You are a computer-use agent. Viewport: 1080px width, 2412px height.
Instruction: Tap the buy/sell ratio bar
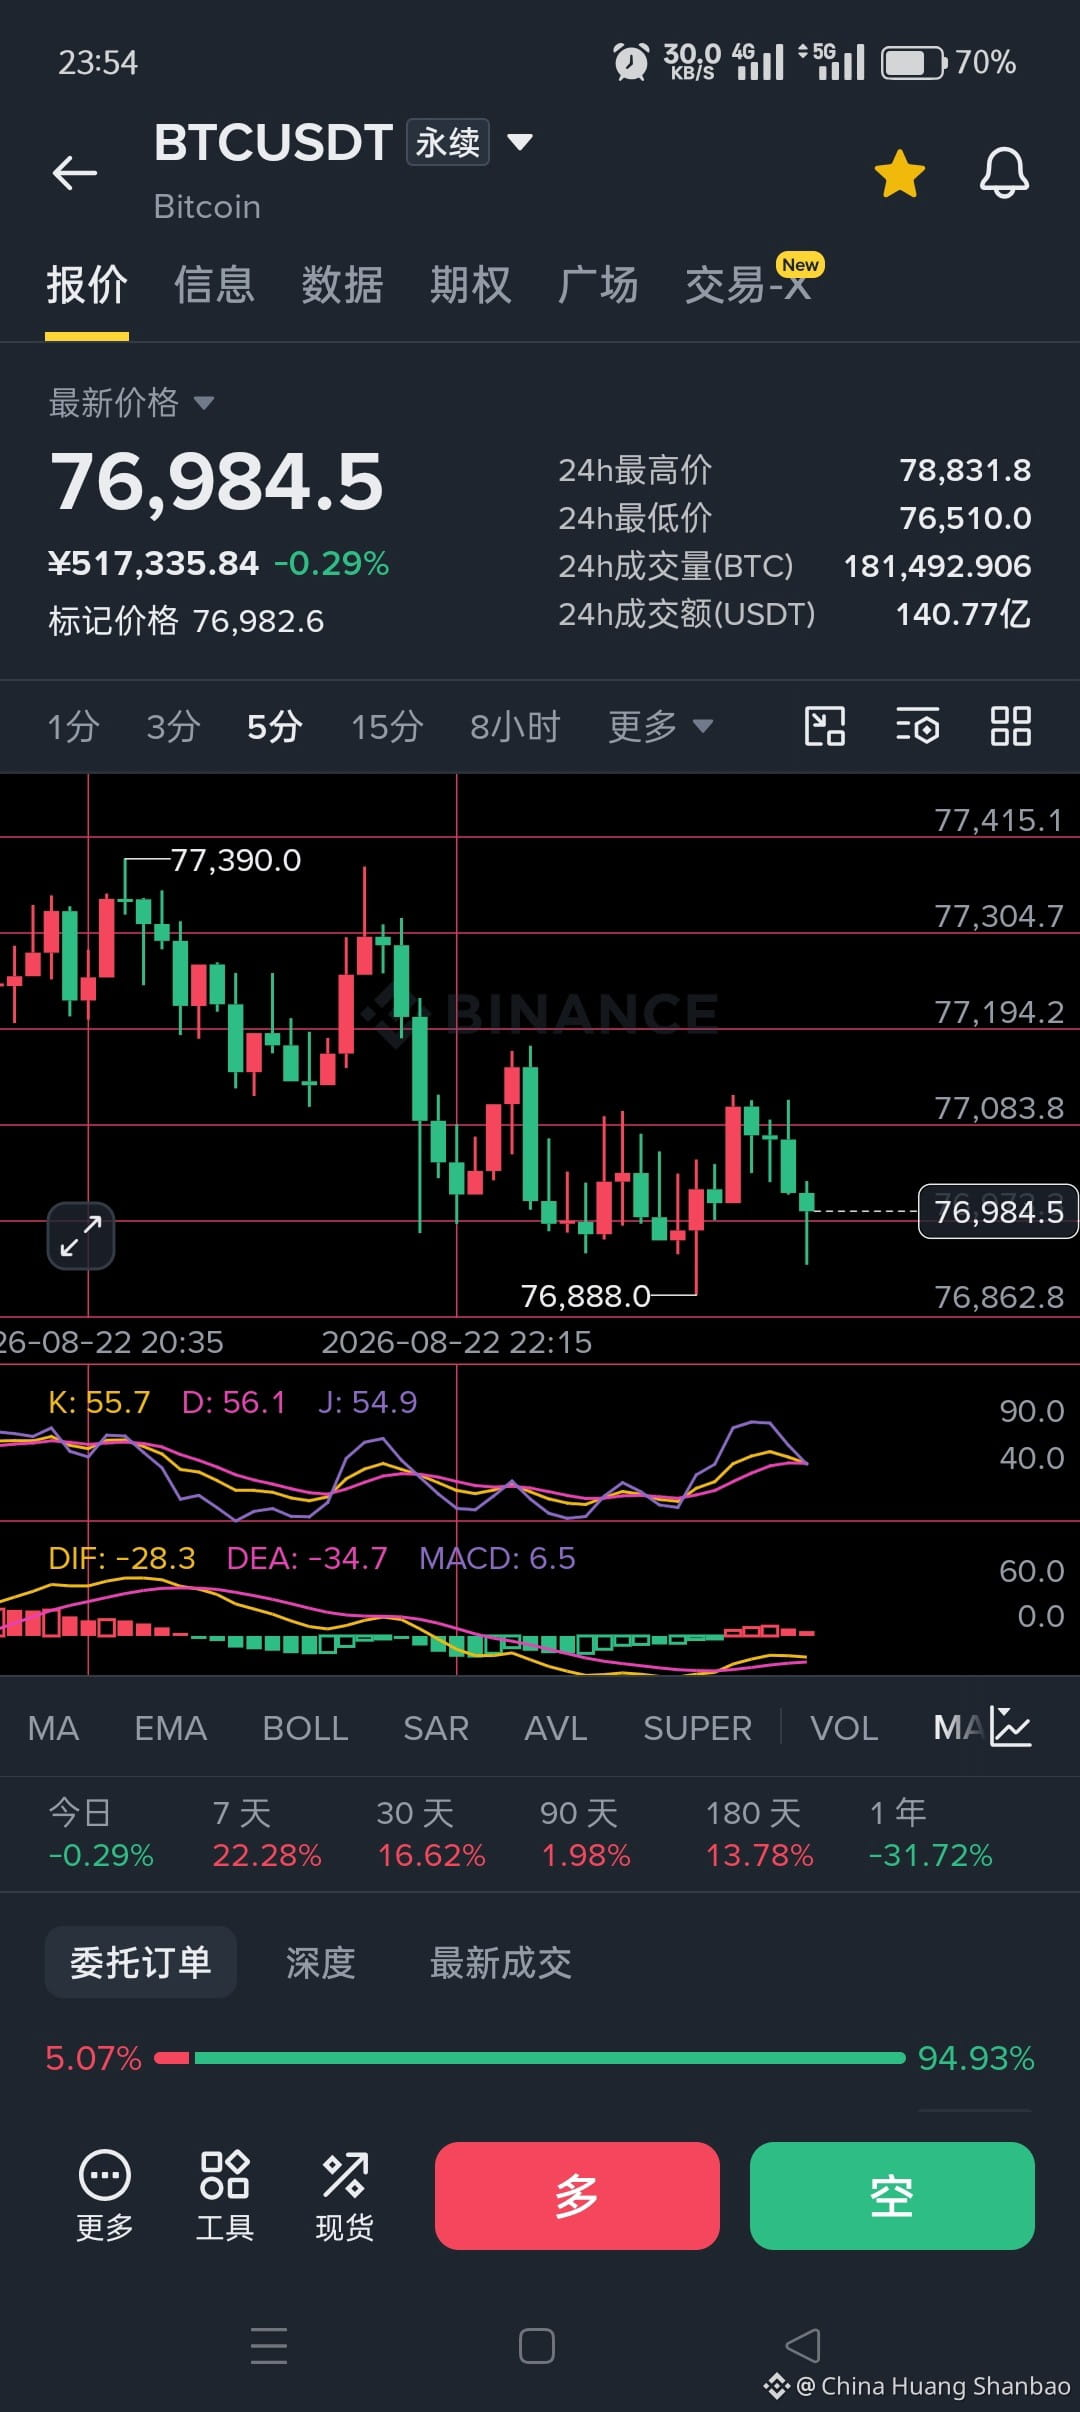[530, 2058]
